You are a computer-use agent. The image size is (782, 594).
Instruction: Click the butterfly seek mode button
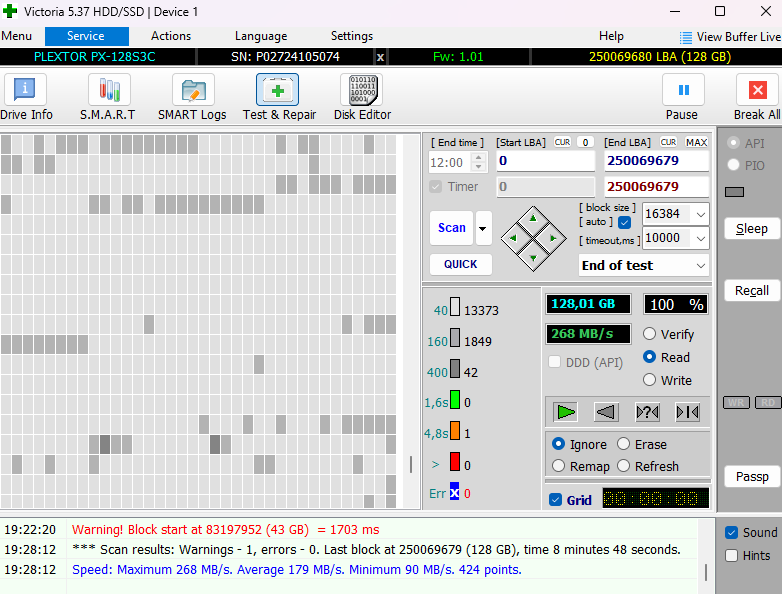point(687,412)
